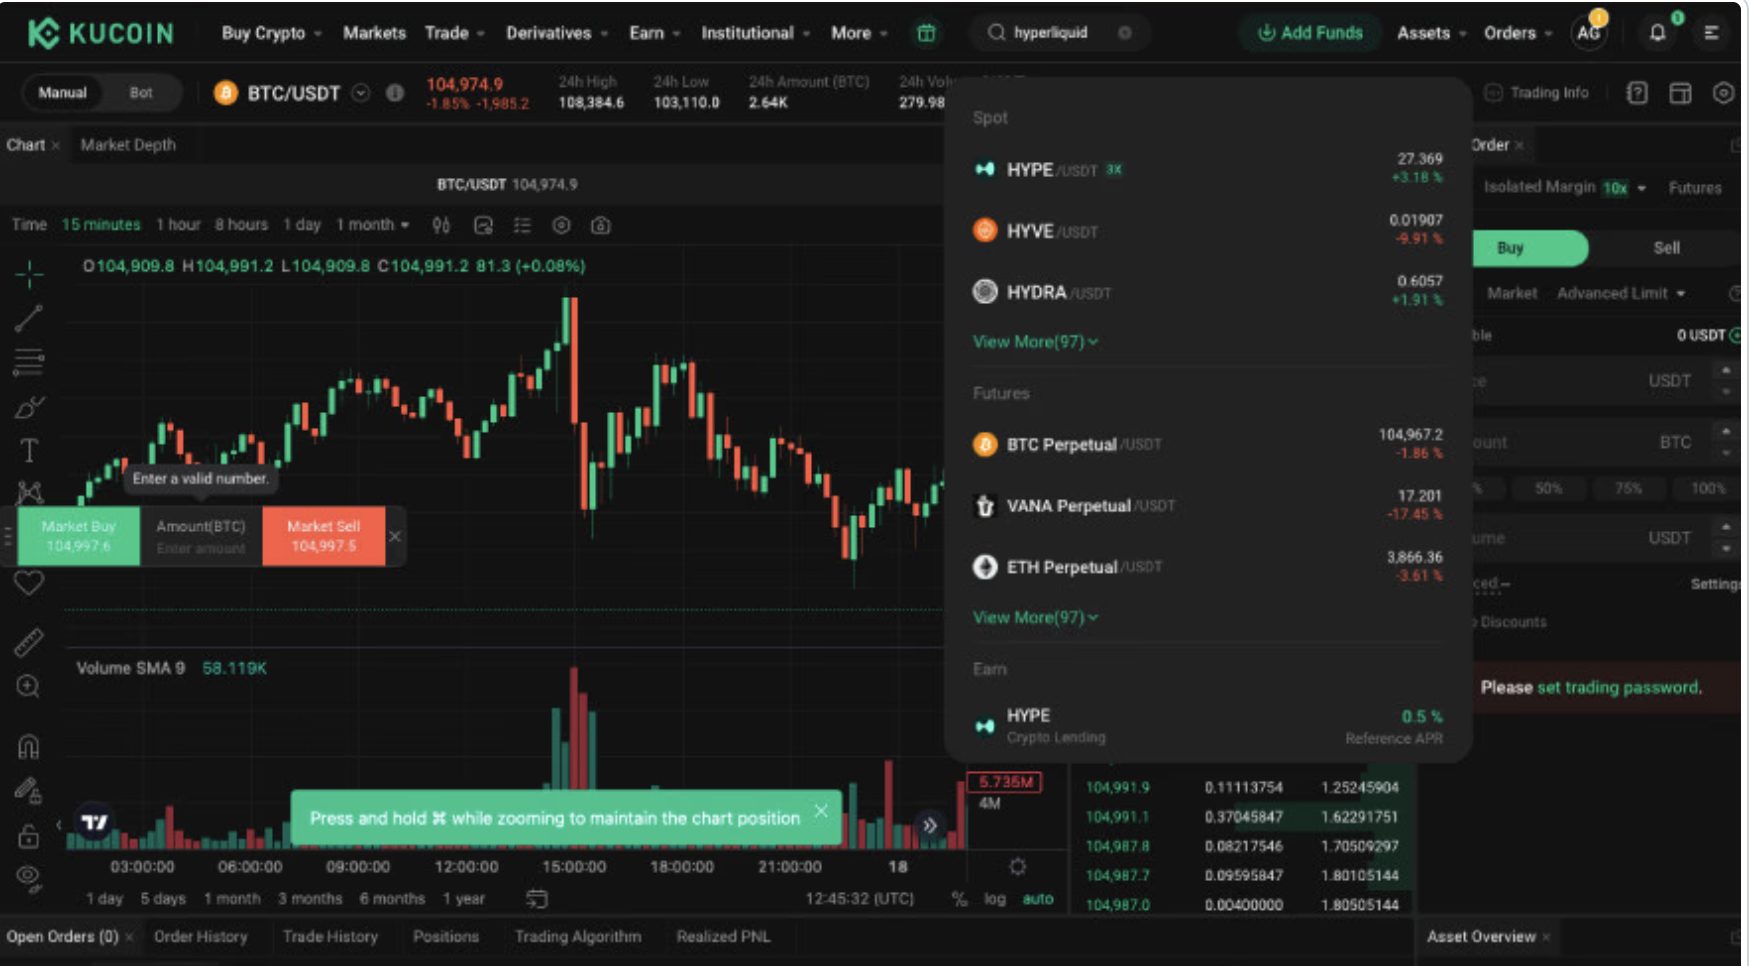Select the crosshair cursor tool
The height and width of the screenshot is (966, 1753).
[x=29, y=273]
